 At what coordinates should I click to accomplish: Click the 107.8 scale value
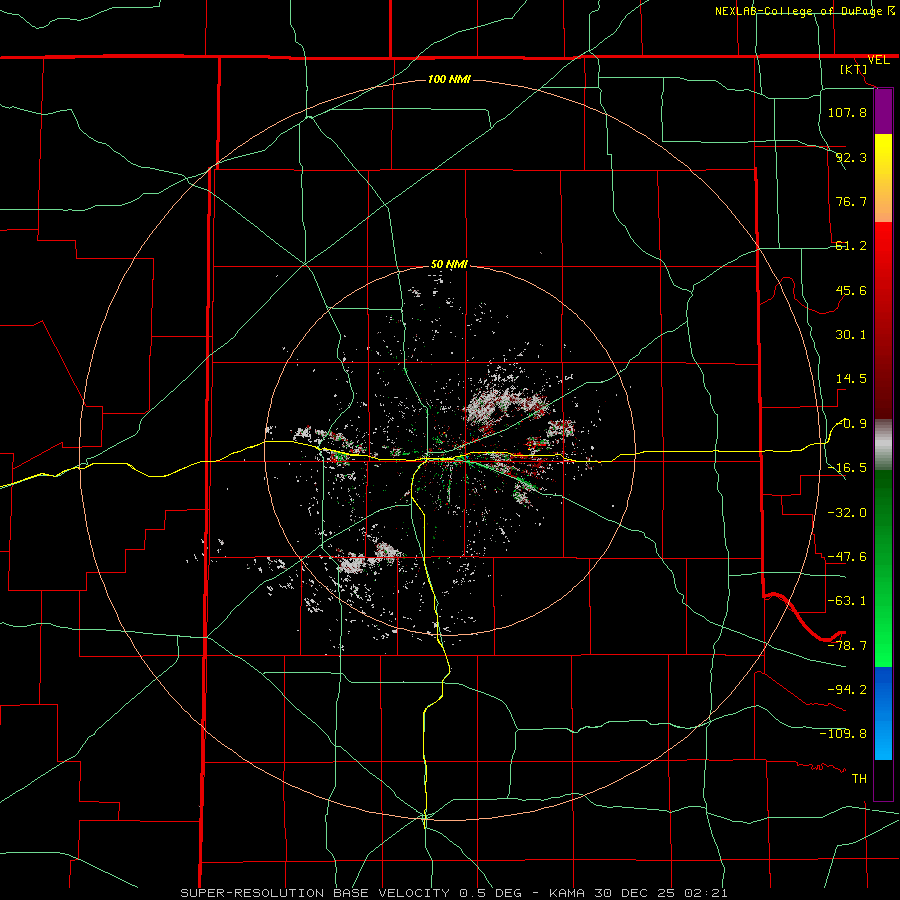(847, 112)
